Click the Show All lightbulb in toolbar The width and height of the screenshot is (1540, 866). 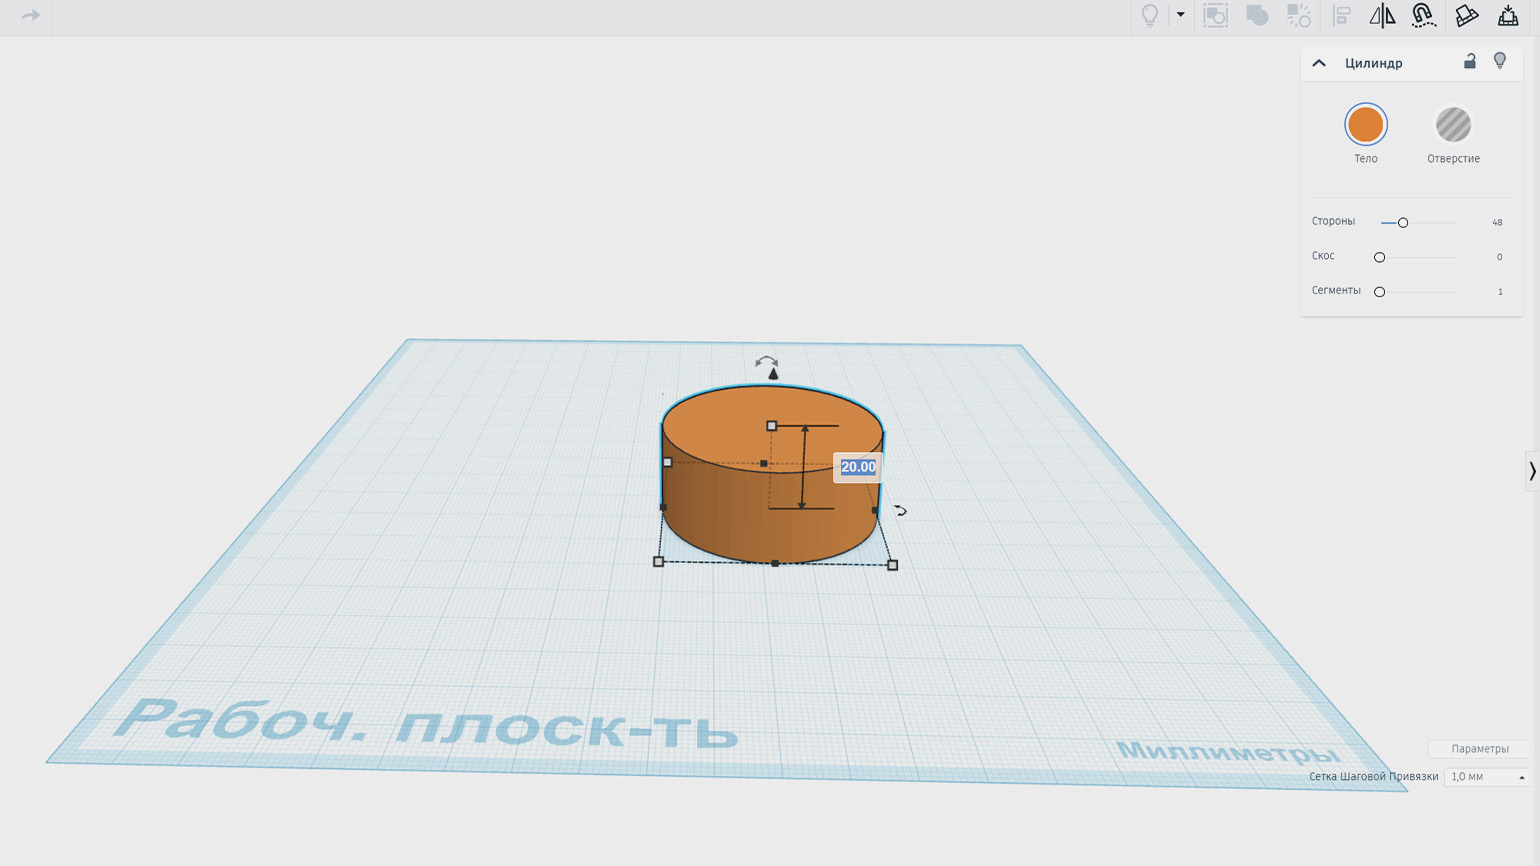click(1150, 15)
